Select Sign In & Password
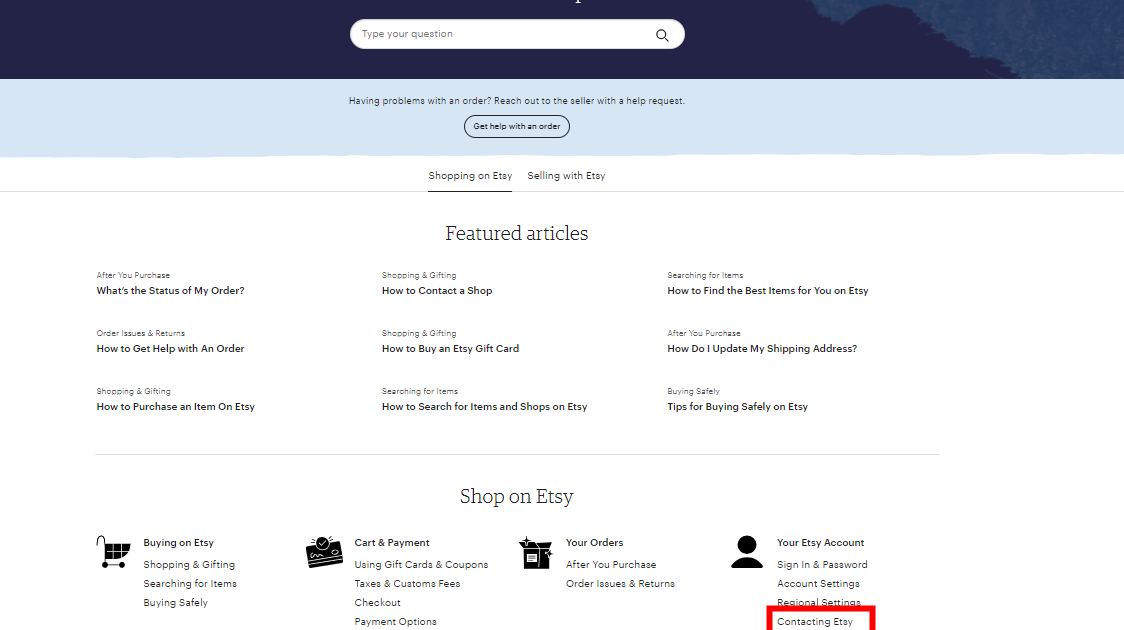Screen dimensions: 1124x630 [x=822, y=564]
